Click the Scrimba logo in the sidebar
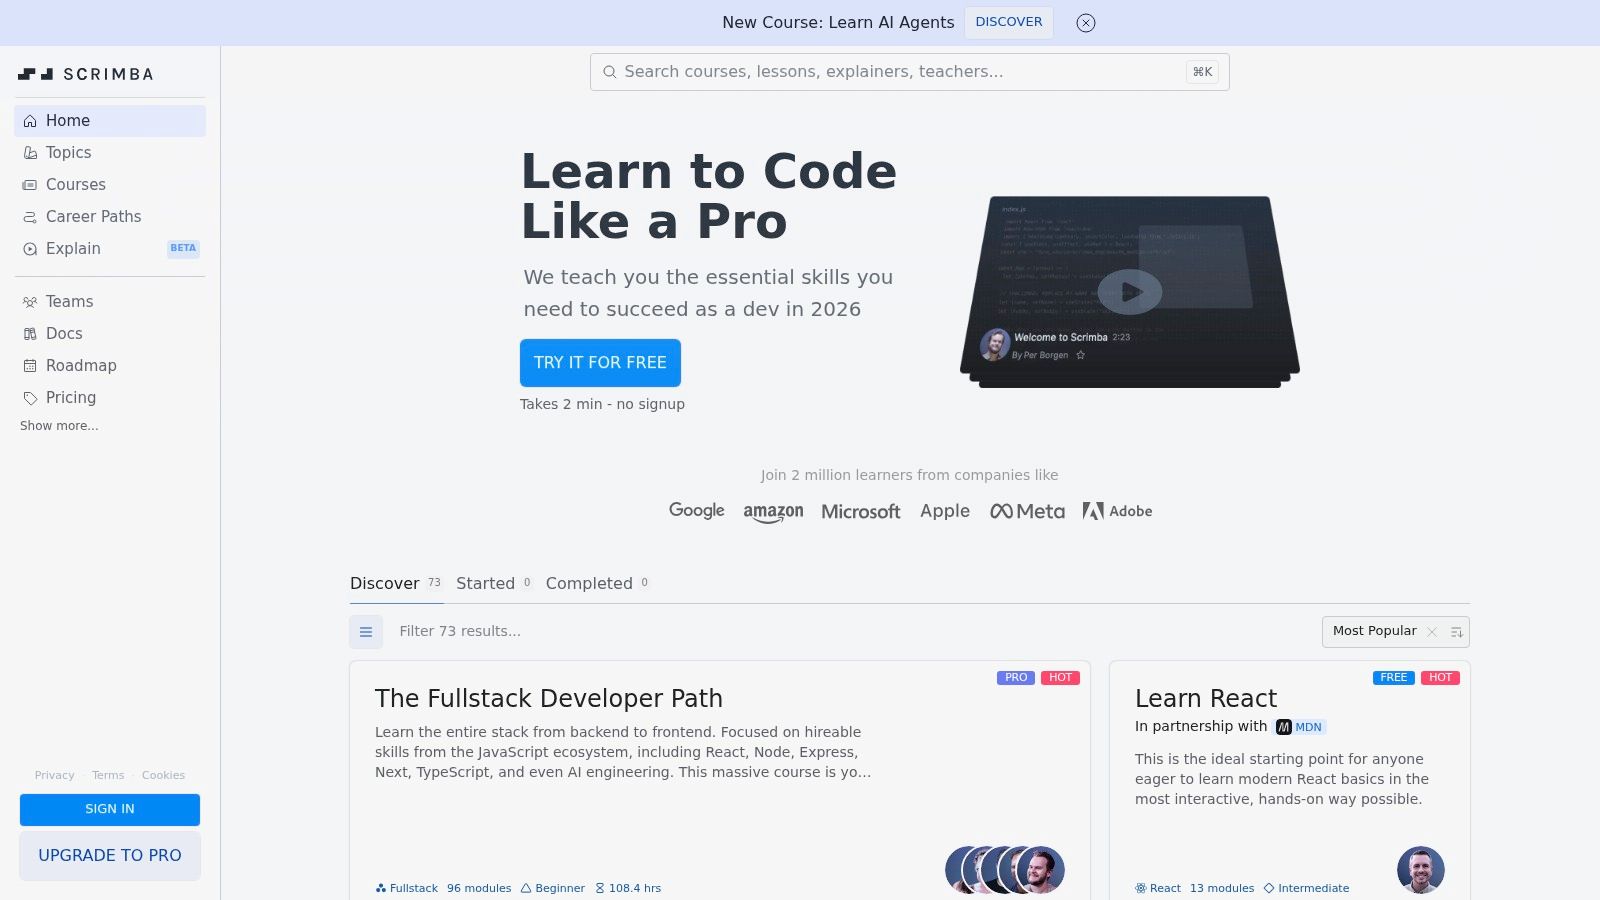1600x900 pixels. 85,74
